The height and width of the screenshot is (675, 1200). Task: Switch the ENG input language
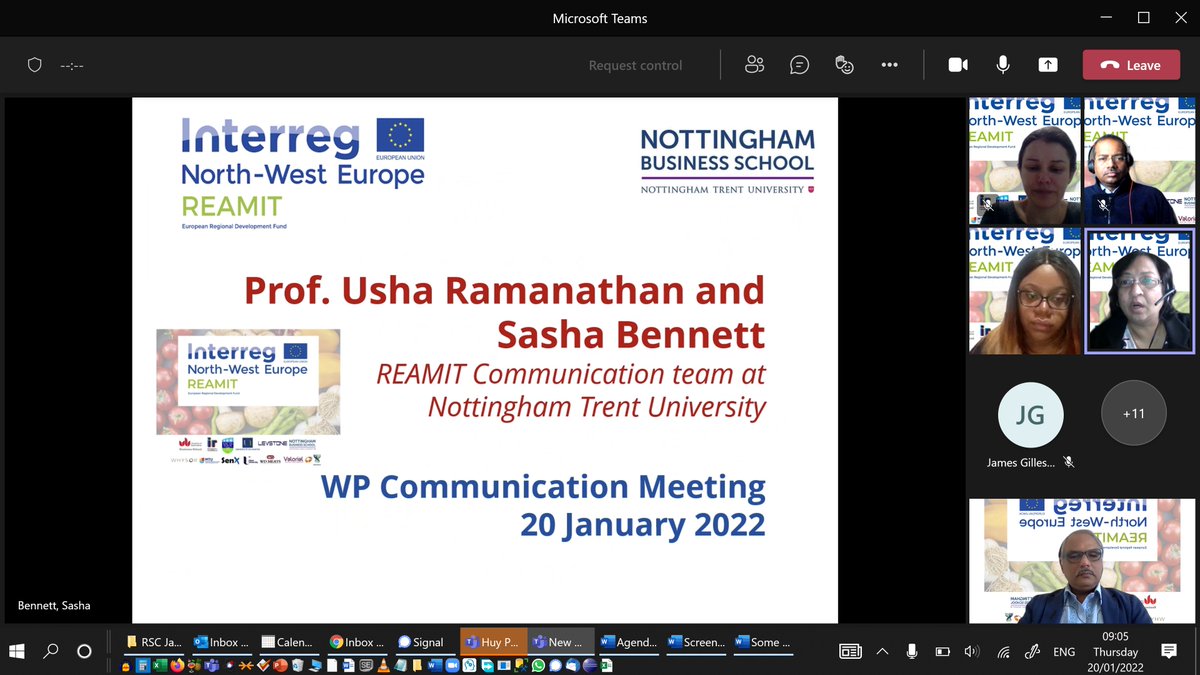1064,651
